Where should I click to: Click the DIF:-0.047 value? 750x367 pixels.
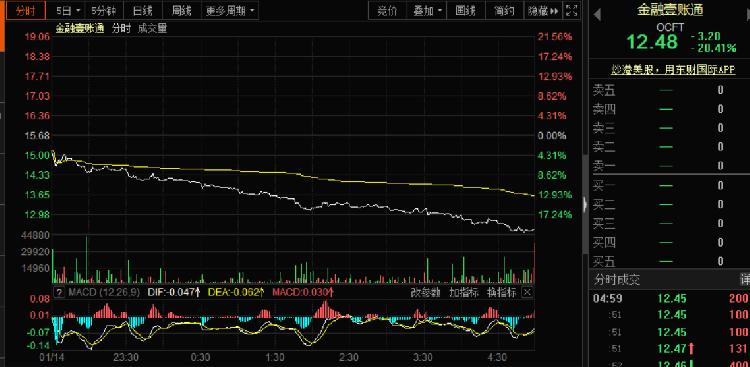tap(174, 292)
